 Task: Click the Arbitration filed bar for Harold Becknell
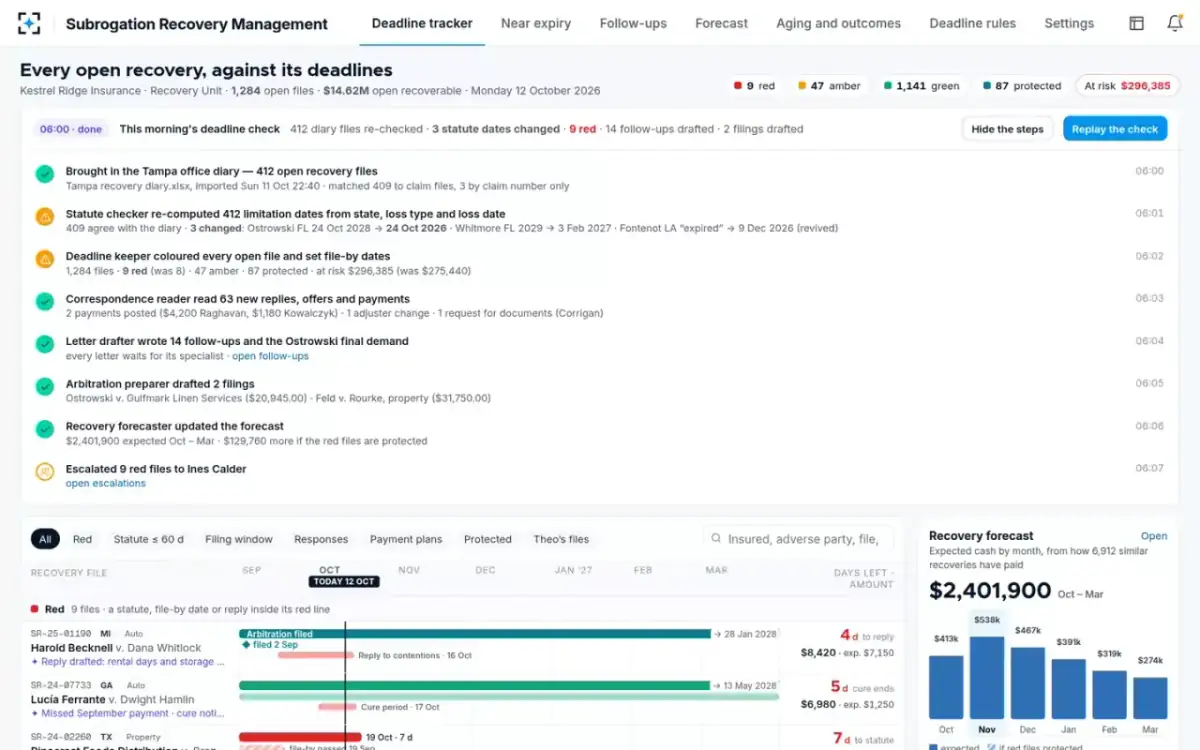[475, 634]
